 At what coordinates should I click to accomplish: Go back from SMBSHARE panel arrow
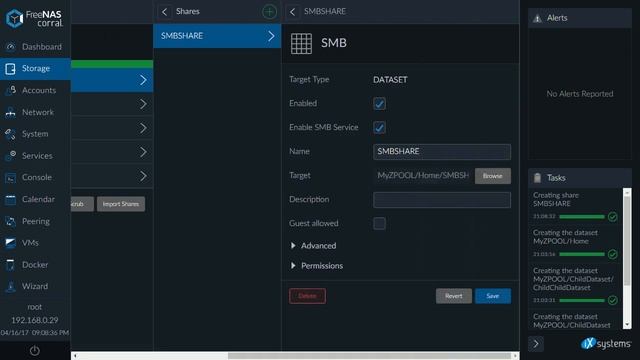click(x=293, y=11)
